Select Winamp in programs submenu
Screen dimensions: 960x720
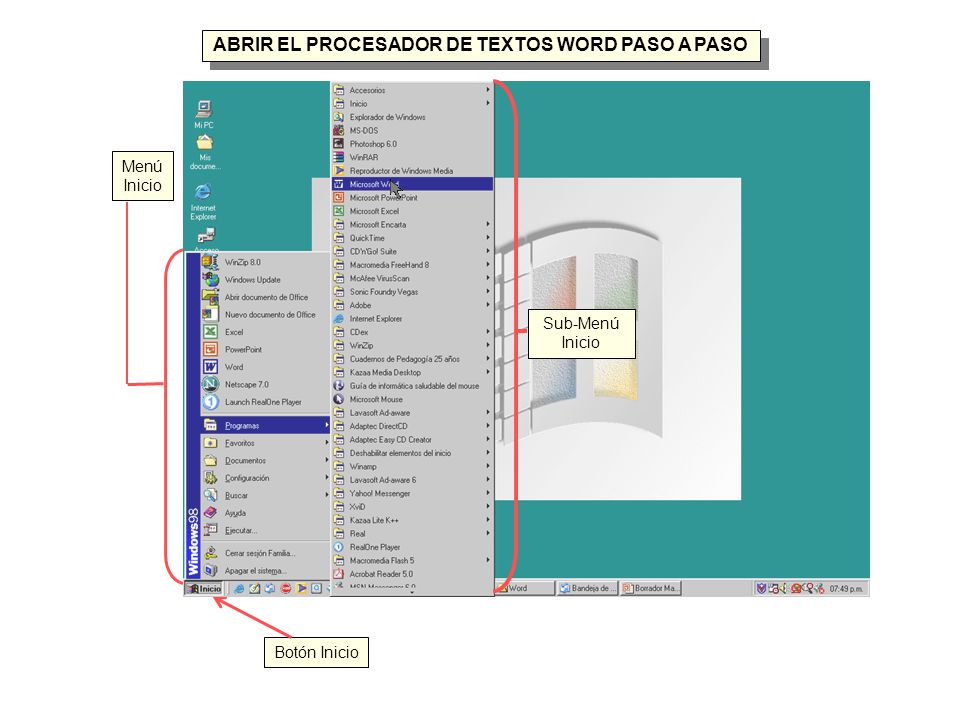click(413, 467)
